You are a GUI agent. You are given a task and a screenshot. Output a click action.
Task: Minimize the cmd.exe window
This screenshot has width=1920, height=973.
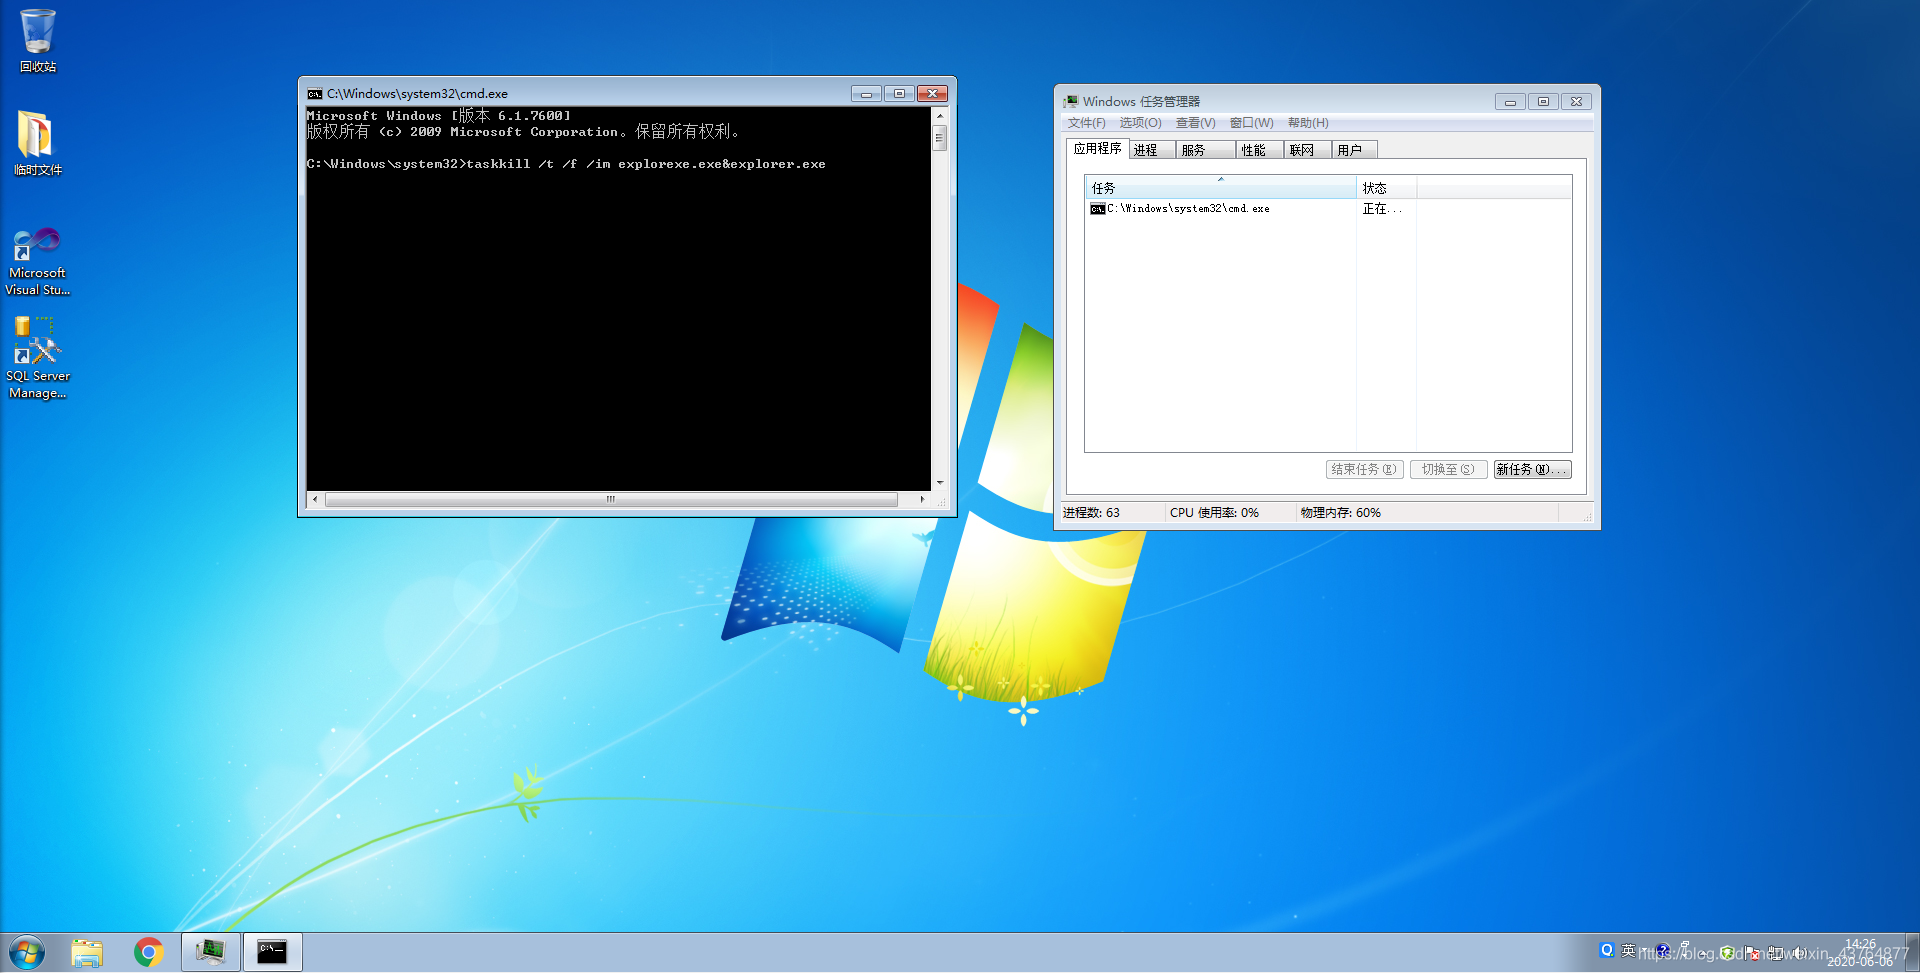tap(866, 94)
